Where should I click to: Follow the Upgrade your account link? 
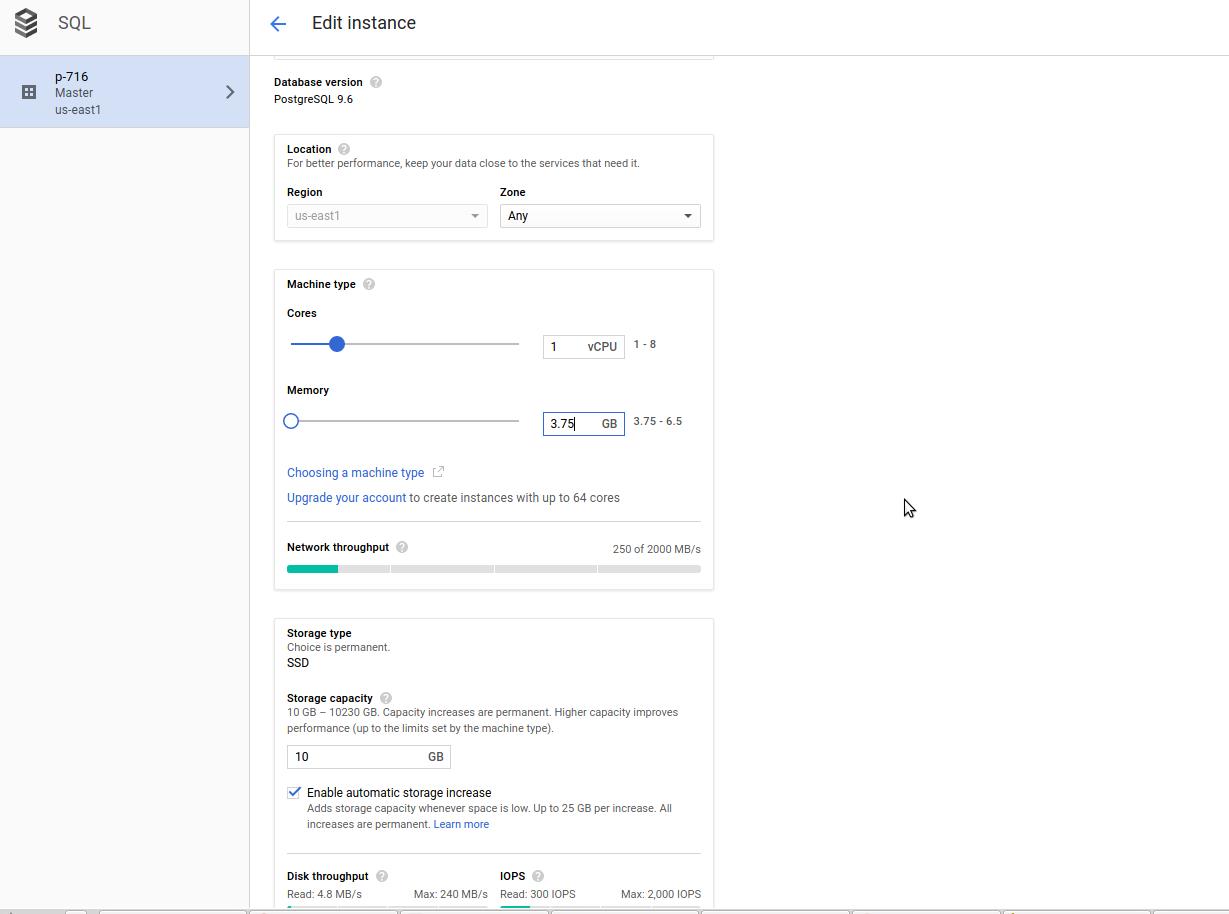click(x=346, y=498)
